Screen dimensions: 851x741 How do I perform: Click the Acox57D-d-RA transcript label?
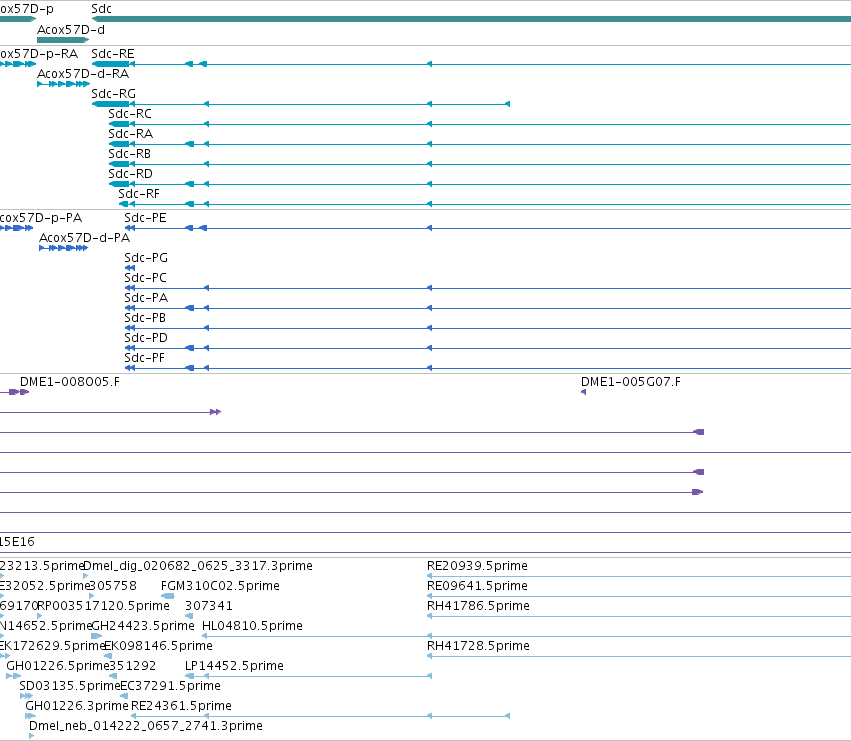click(x=83, y=74)
